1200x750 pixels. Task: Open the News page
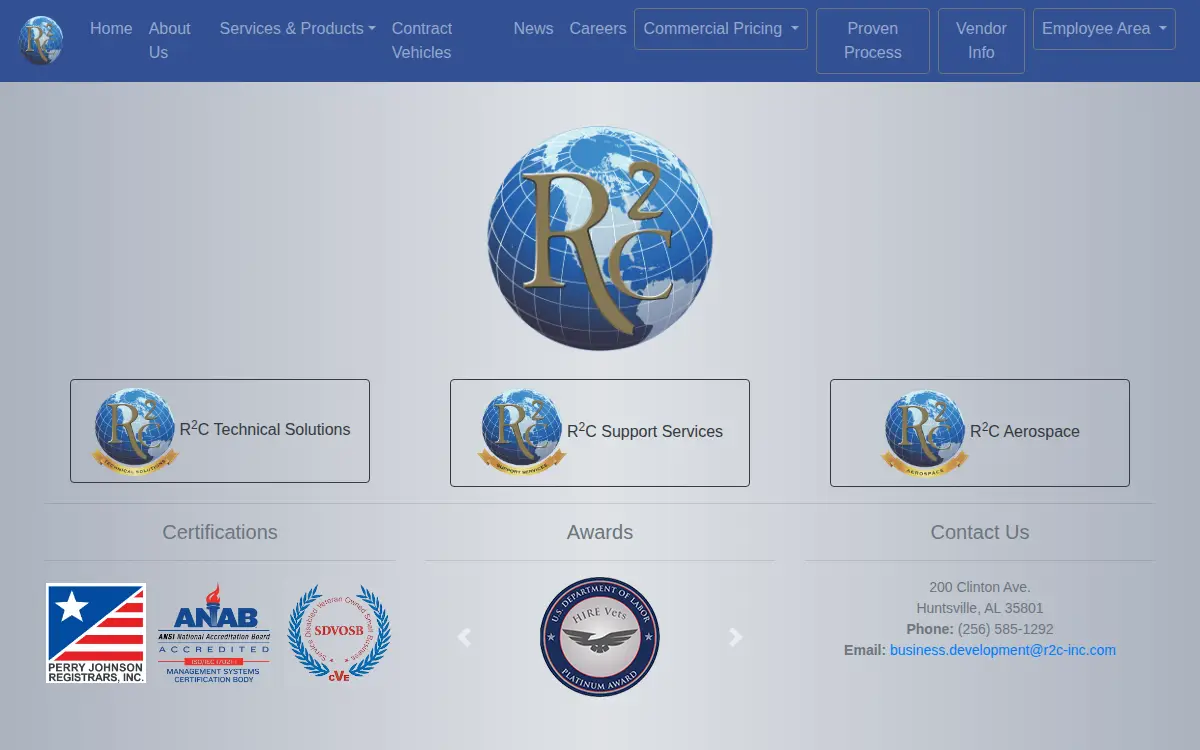pos(534,29)
